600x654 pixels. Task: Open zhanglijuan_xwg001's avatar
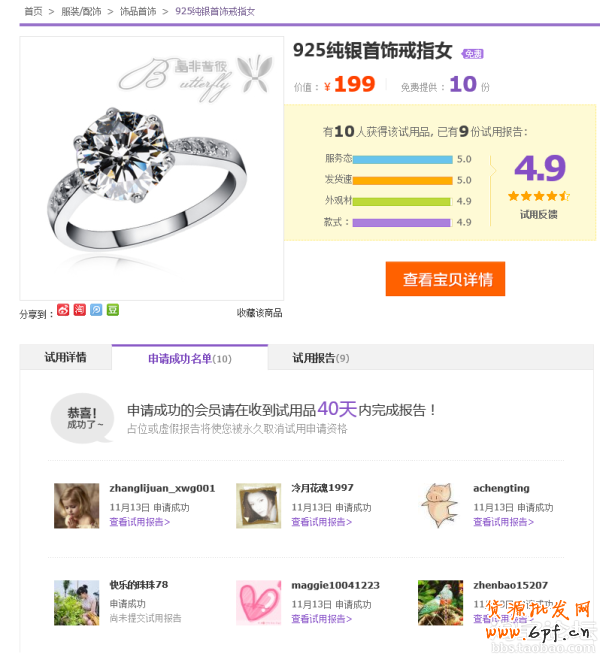coord(77,506)
